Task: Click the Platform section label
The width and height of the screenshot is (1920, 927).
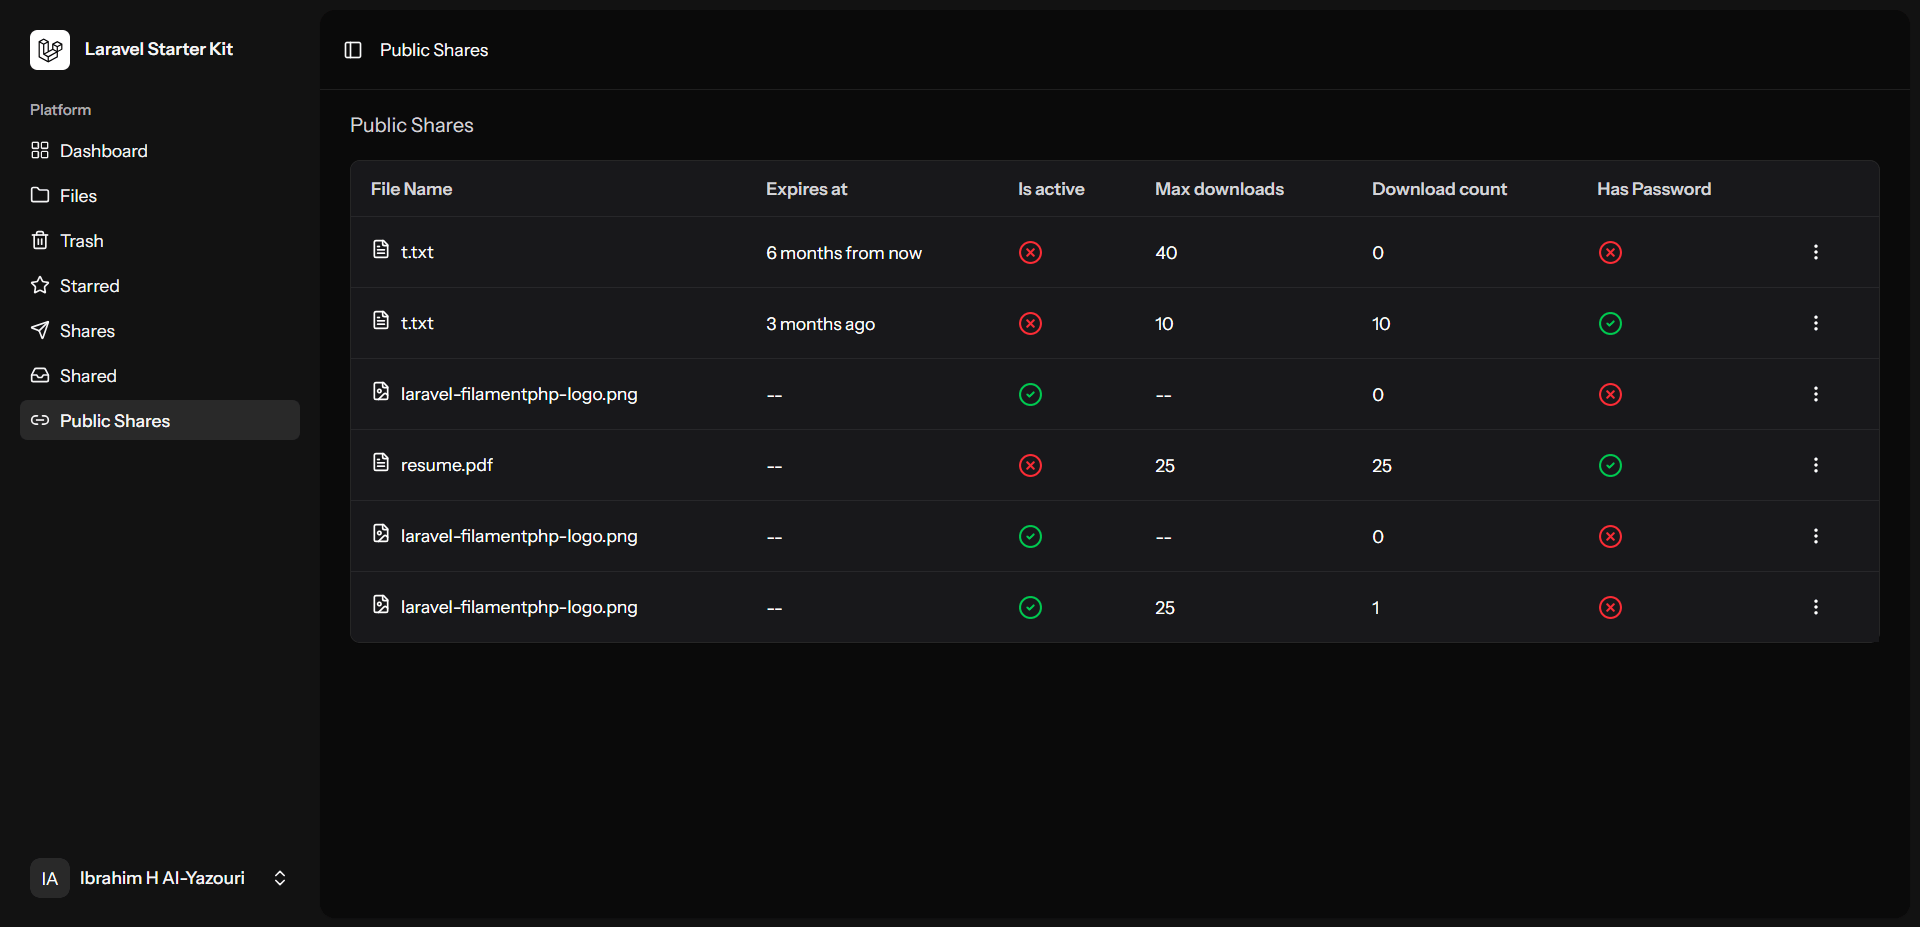Action: pos(60,109)
